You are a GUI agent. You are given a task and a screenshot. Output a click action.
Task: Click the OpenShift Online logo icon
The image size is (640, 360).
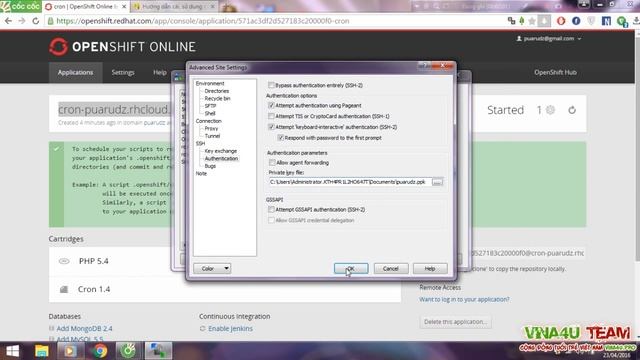point(58,47)
